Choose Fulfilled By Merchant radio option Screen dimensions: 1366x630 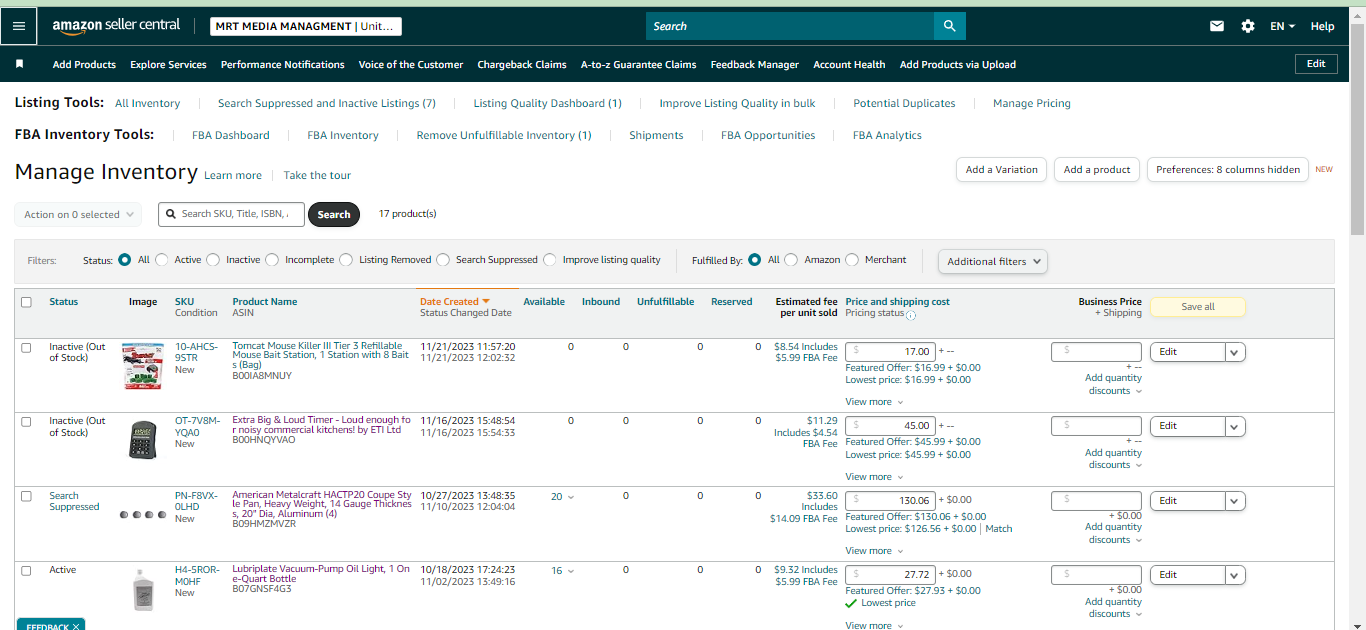point(852,260)
